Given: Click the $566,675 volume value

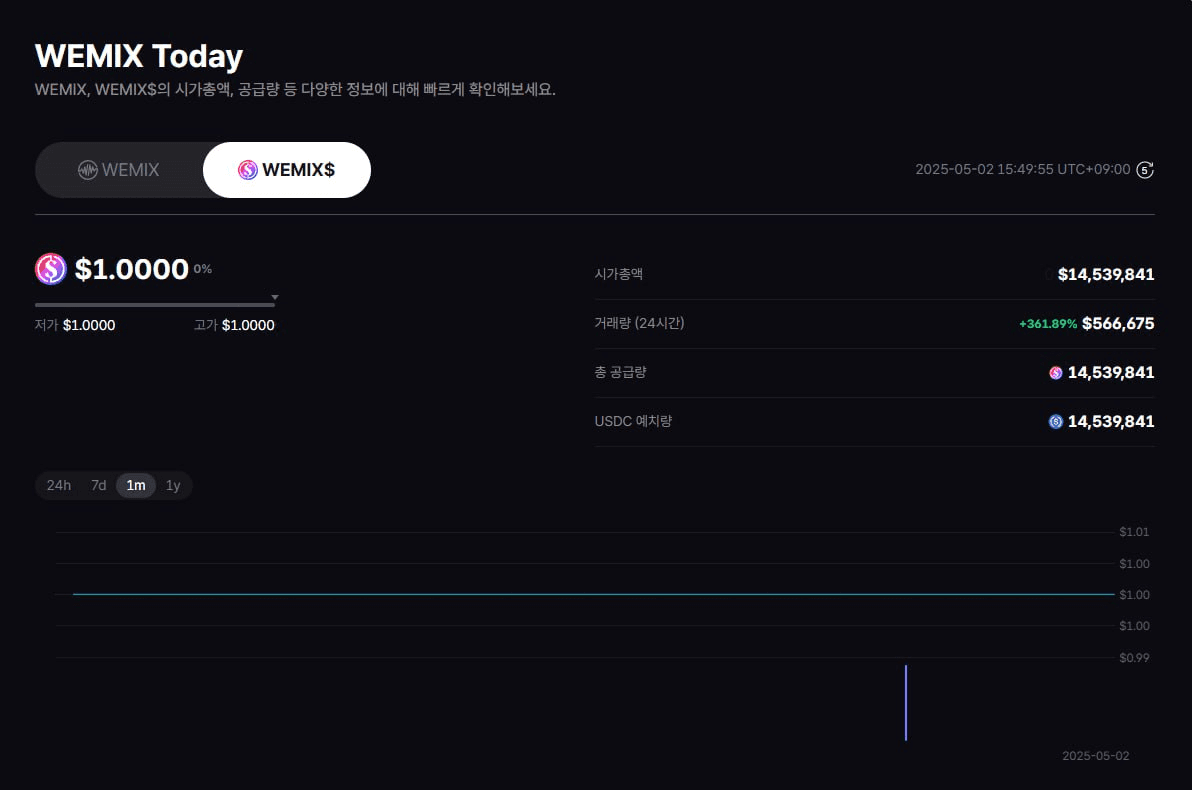Looking at the screenshot, I should (1118, 324).
